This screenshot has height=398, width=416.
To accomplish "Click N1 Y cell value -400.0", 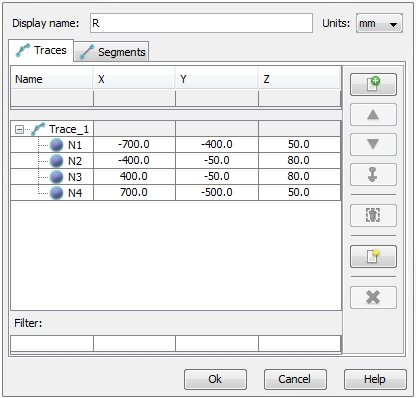I will [217, 144].
